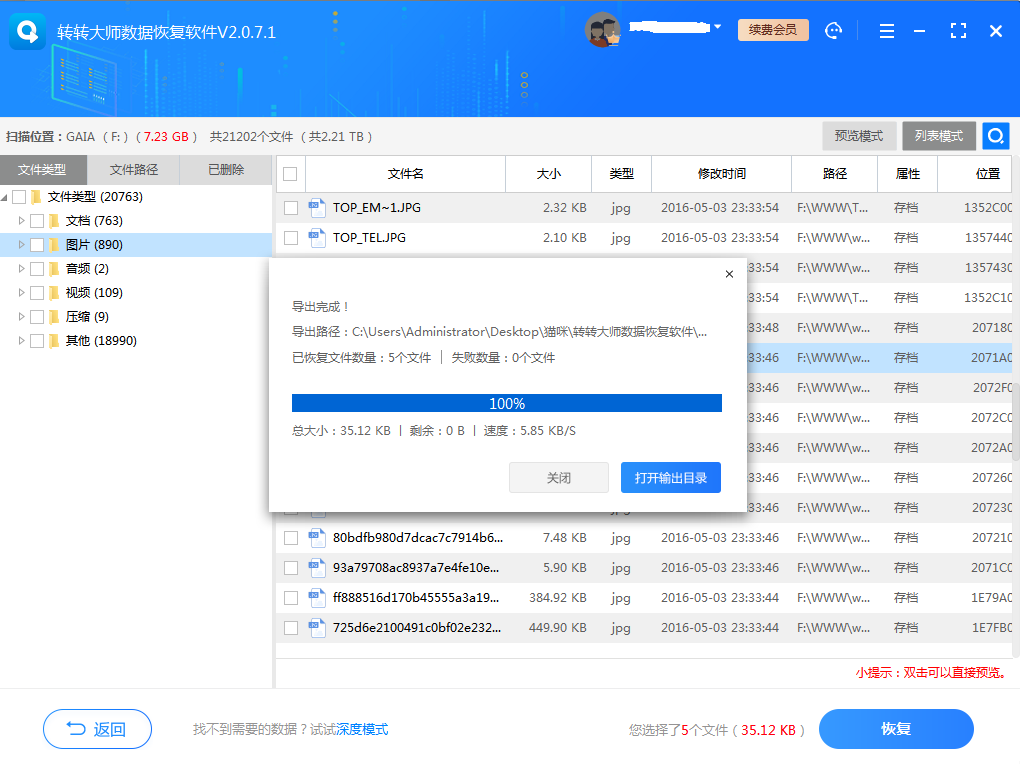Expand the 图片 (890) tree node
This screenshot has width=1020, height=764.
coord(21,245)
